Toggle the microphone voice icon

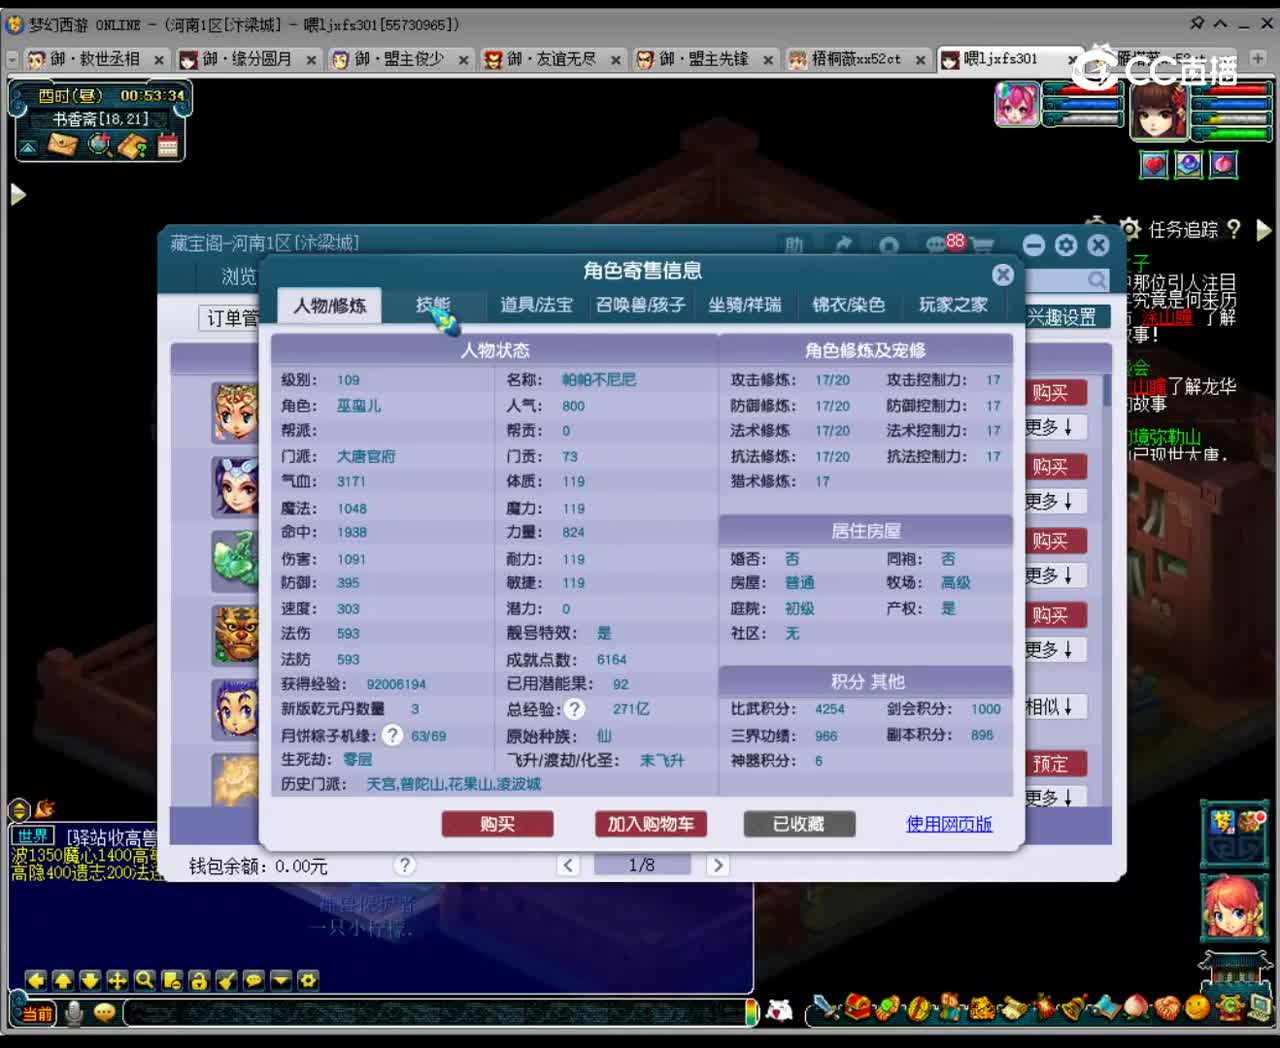coord(73,1013)
